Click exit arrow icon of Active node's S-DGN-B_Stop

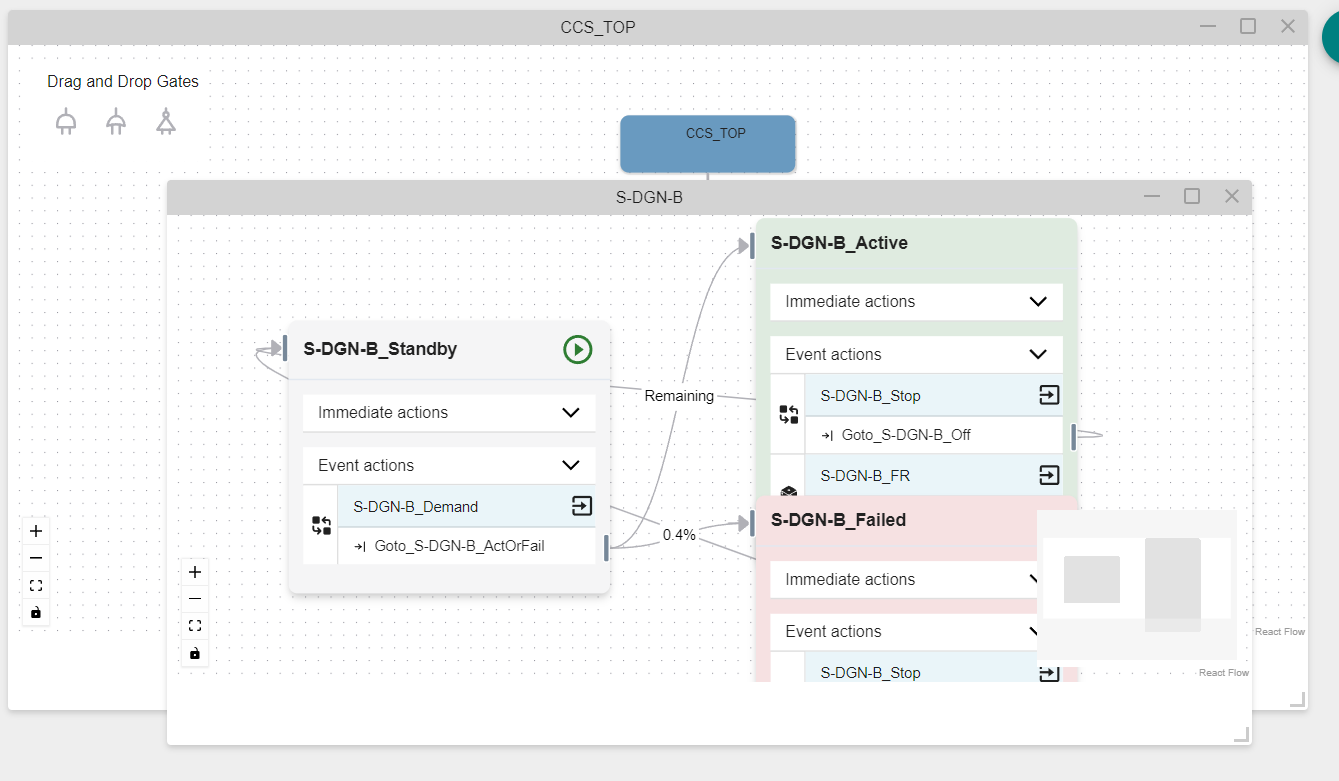[x=1049, y=395]
